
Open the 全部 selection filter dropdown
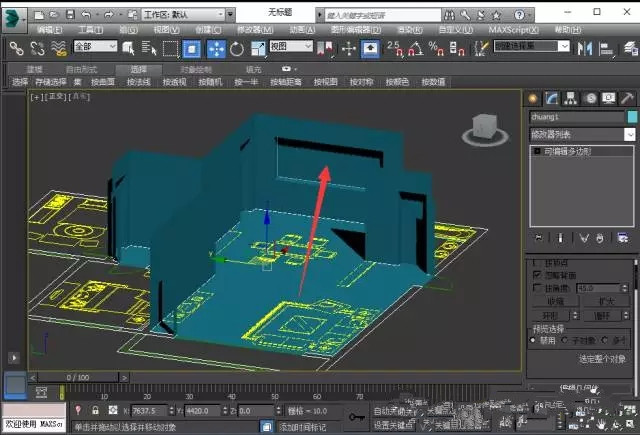pyautogui.click(x=95, y=46)
